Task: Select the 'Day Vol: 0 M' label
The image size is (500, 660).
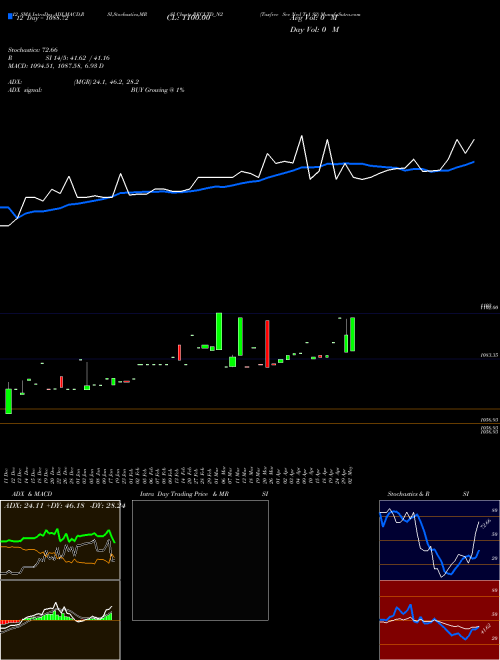Action: pyautogui.click(x=314, y=30)
